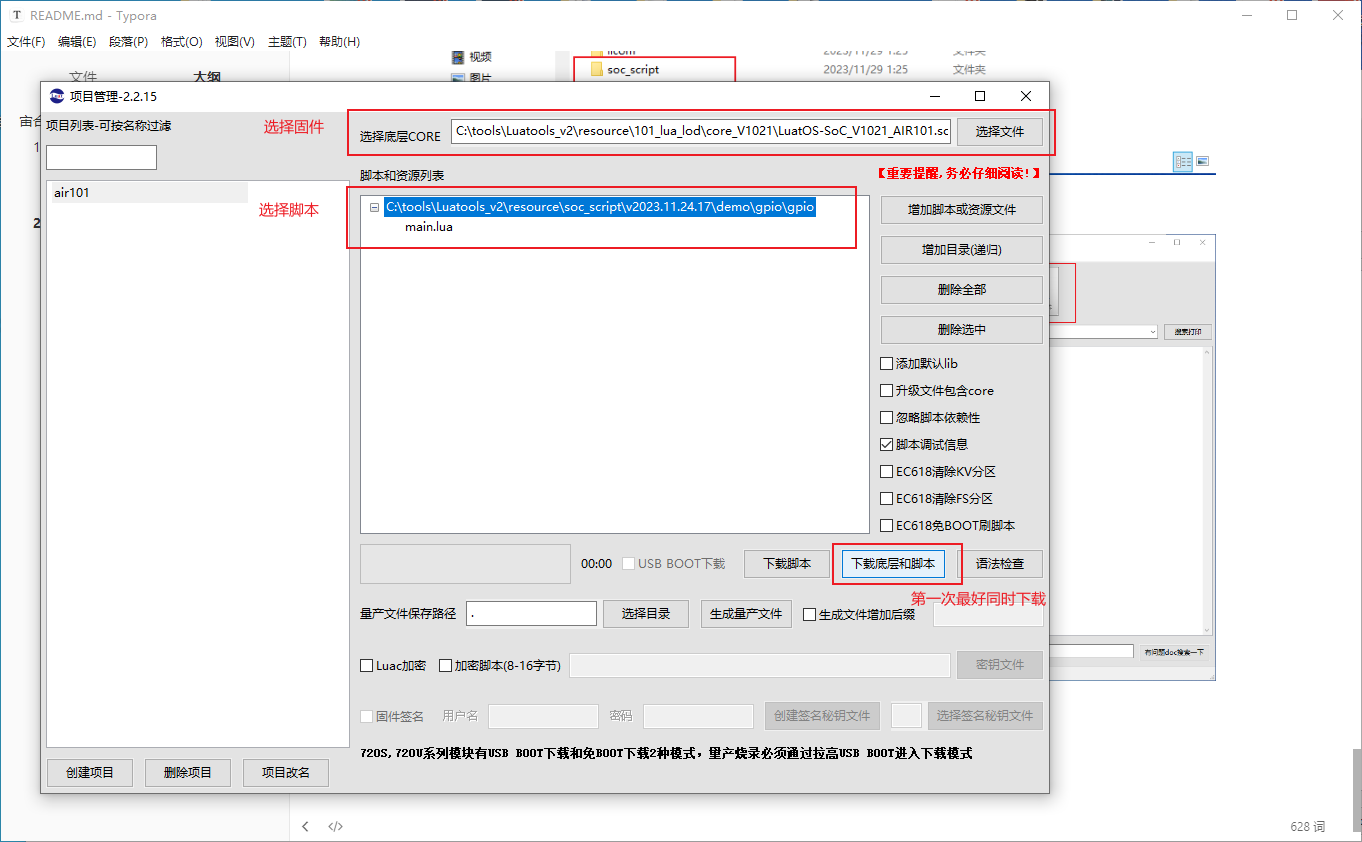
Task: Open the 格式(O) menu
Action: 181,42
